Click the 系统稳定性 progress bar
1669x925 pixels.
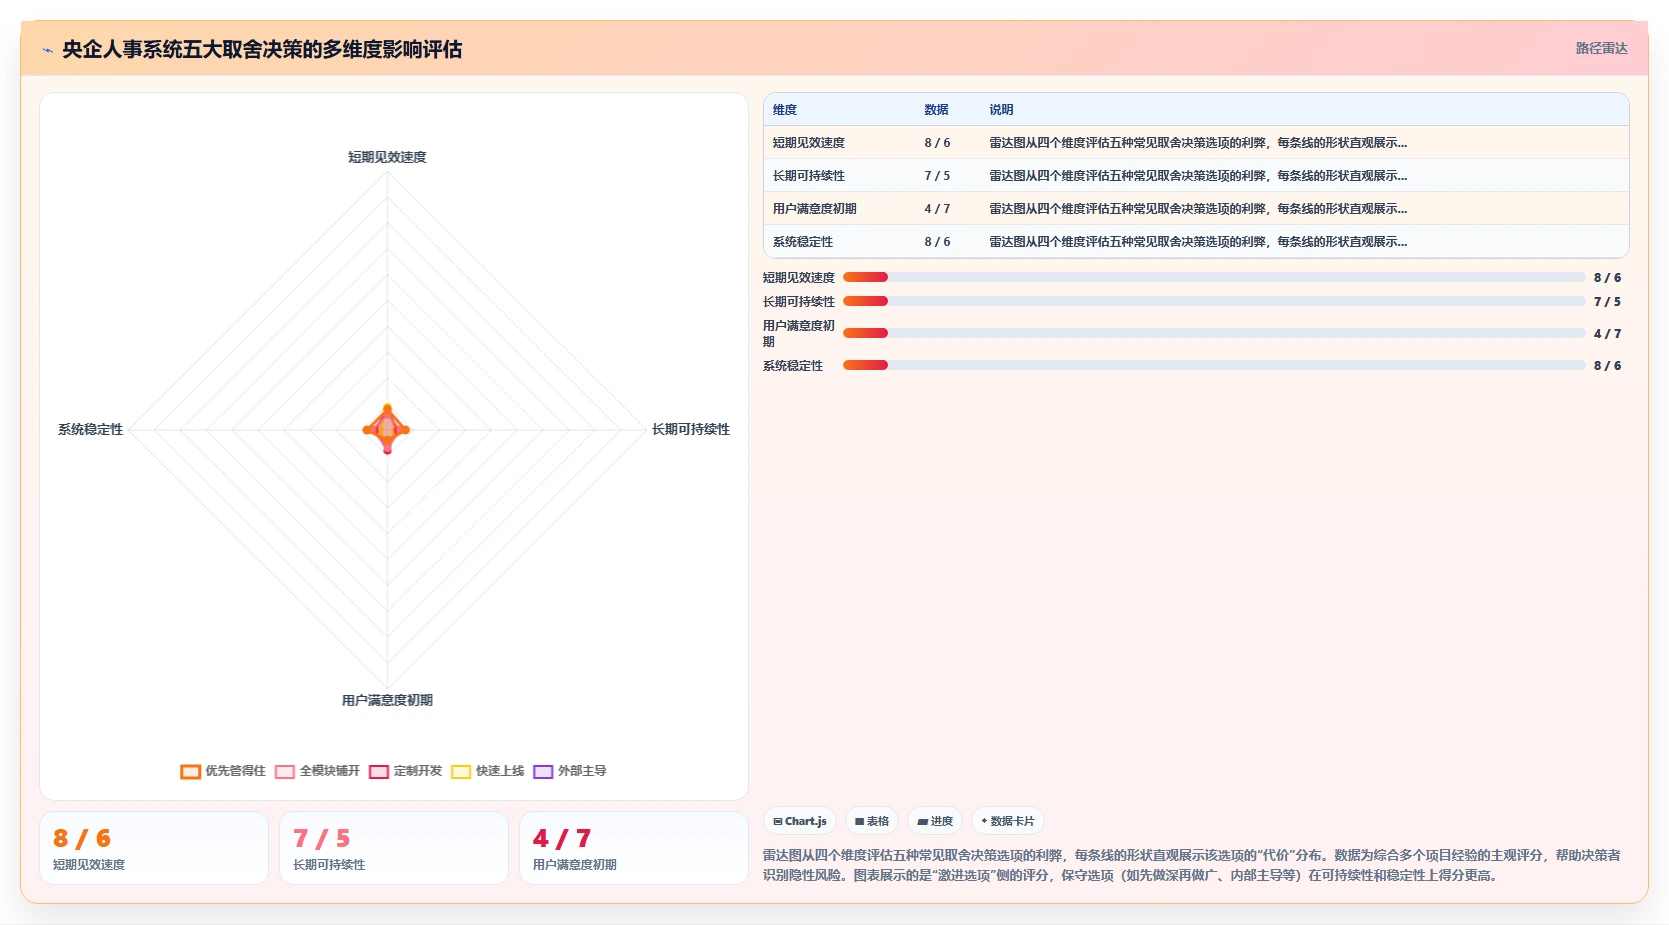coord(1214,365)
